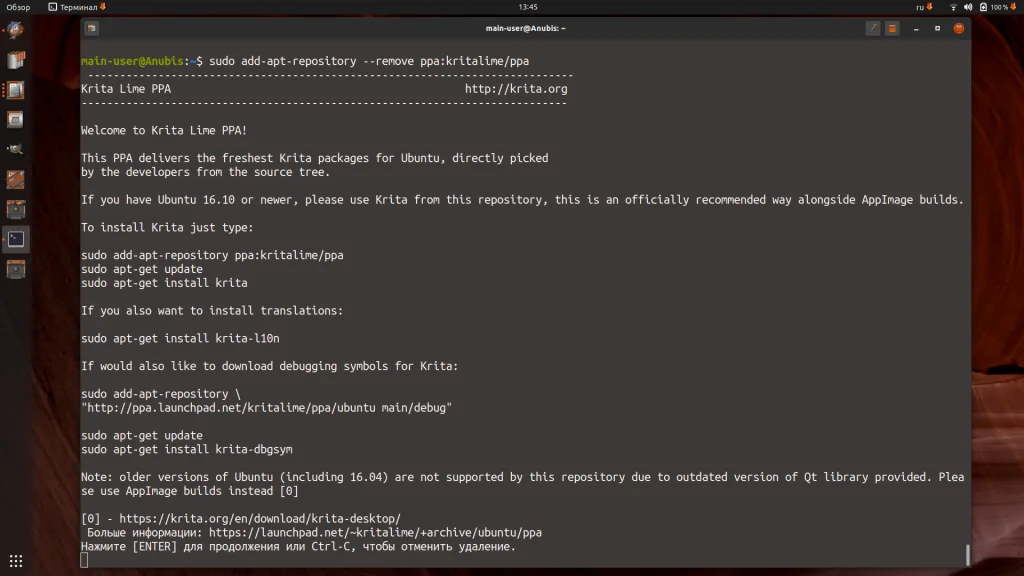Screen dimensions: 1024x576
Task: Follow the krita.org/en/download/krita-desktop link
Action: click(260, 519)
